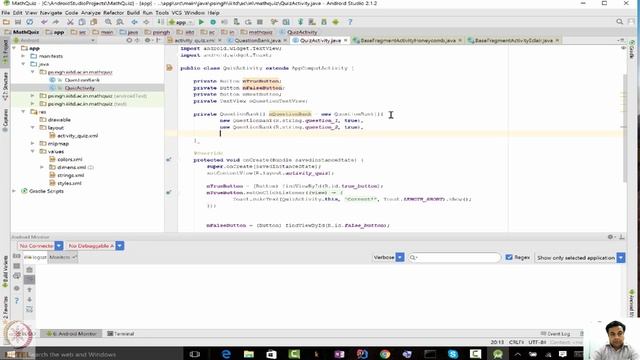The height and width of the screenshot is (360, 640).
Task: Collapse the res folder arrow
Action: pos(23,111)
